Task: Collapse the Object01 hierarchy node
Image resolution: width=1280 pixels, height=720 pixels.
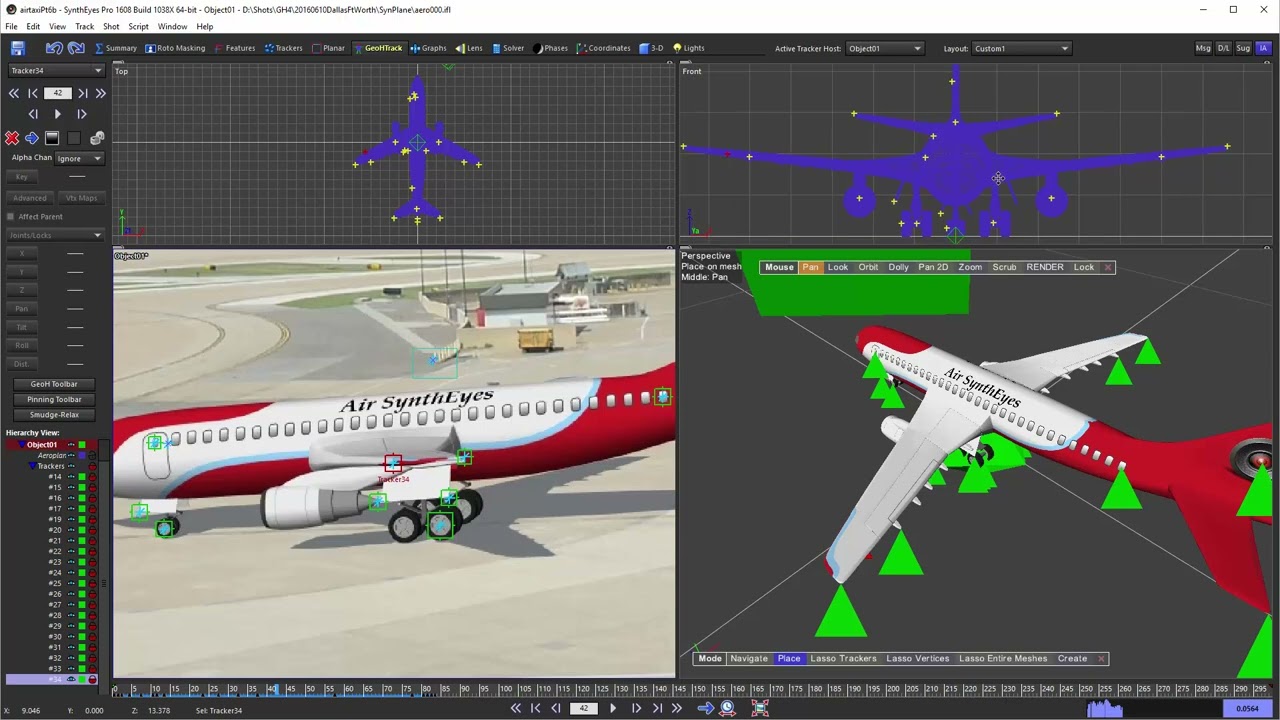Action: coord(21,445)
